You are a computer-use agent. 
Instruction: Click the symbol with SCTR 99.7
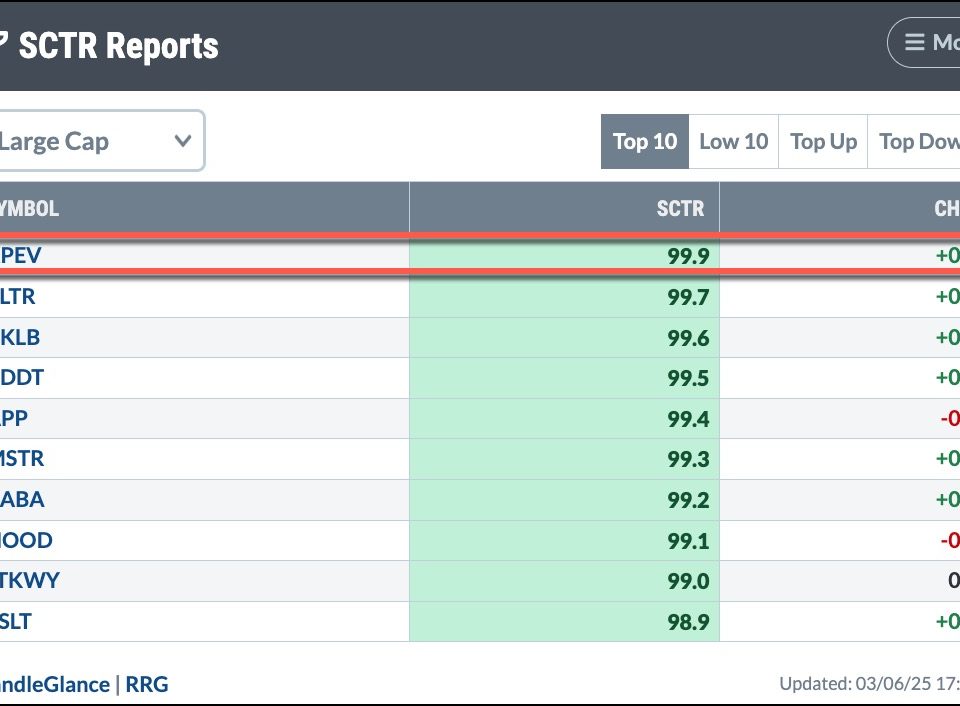coord(18,297)
